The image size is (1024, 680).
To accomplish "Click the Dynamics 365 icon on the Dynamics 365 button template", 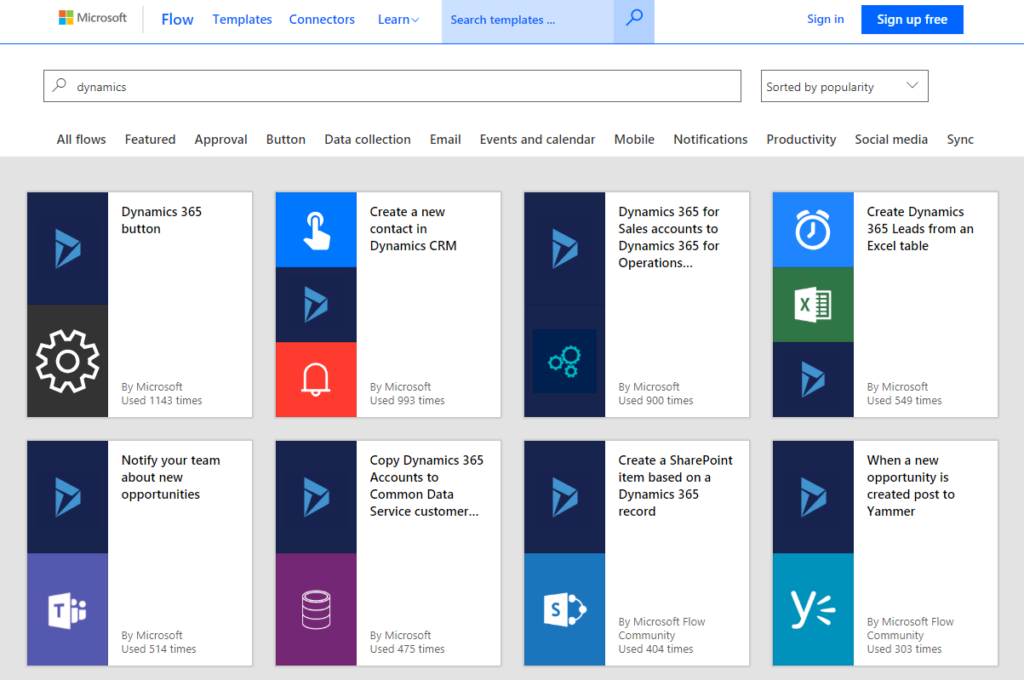I will [x=67, y=249].
